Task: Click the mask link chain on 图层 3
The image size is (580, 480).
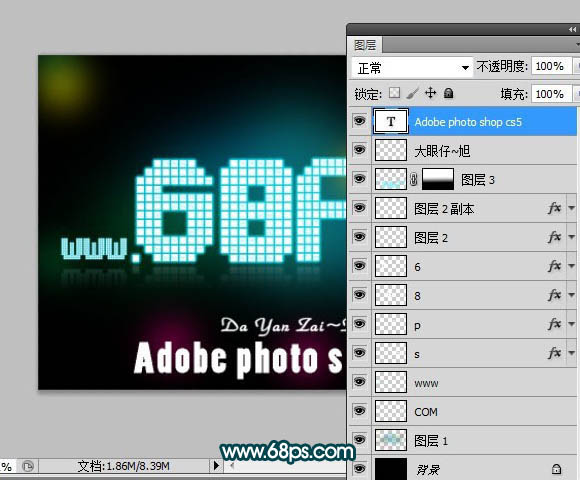Action: pos(414,179)
